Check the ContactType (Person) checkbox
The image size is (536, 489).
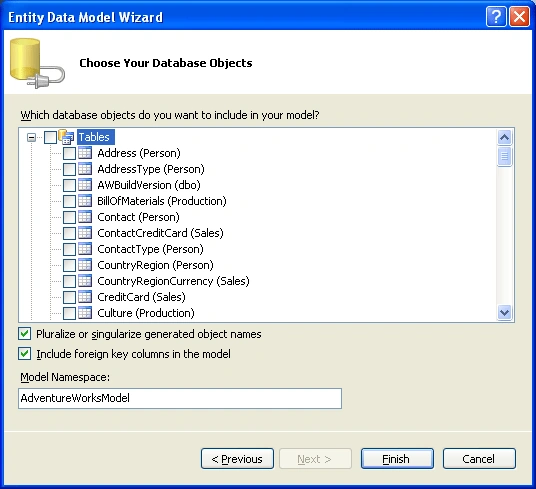click(69, 249)
